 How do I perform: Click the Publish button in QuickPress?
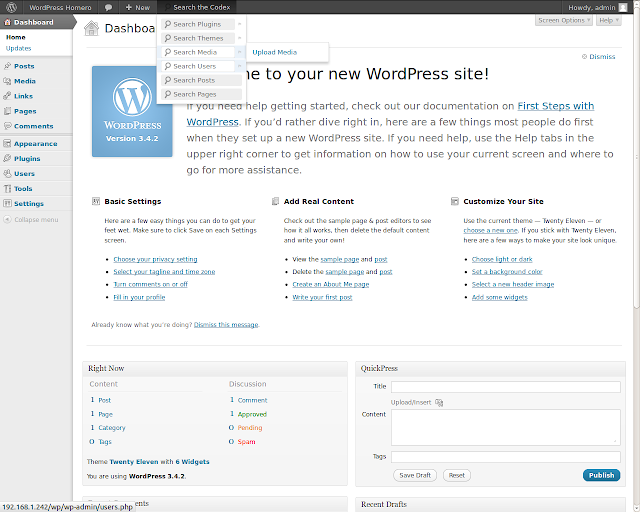601,475
